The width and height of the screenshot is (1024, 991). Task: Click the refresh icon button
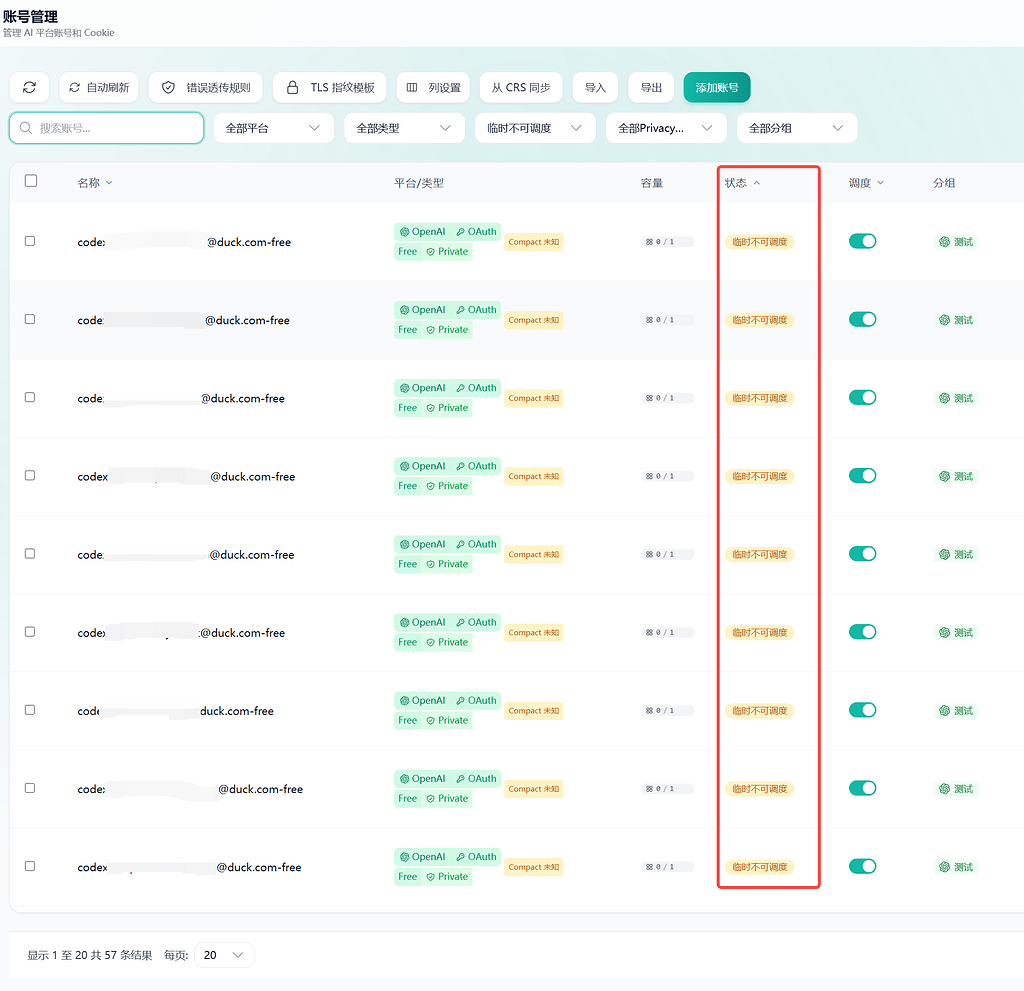29,88
